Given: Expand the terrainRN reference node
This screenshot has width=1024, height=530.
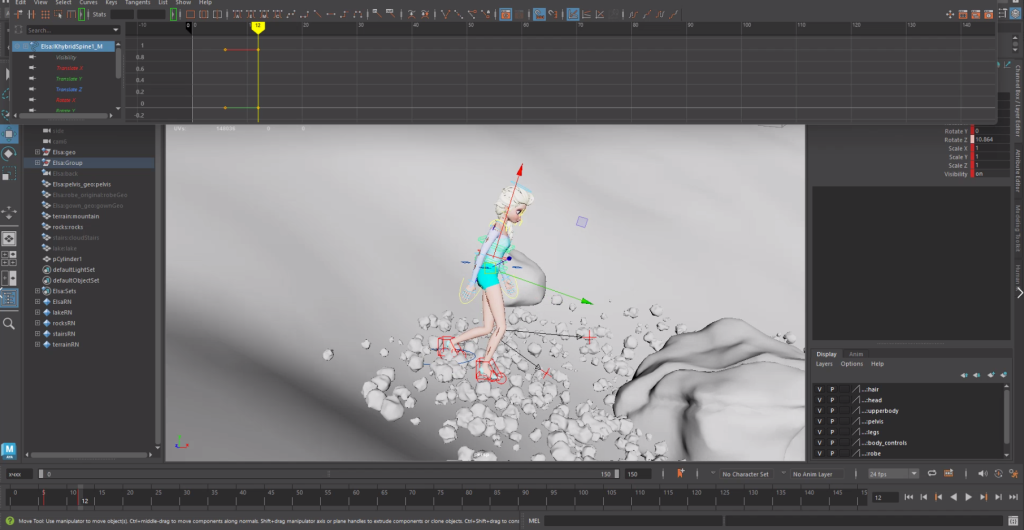Looking at the screenshot, I should [37, 345].
